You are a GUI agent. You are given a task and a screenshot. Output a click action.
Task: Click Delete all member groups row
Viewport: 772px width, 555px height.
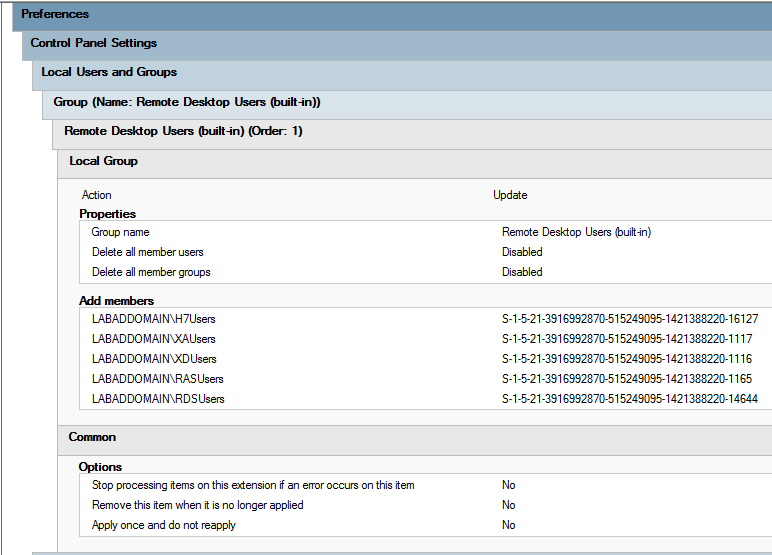pyautogui.click(x=151, y=272)
